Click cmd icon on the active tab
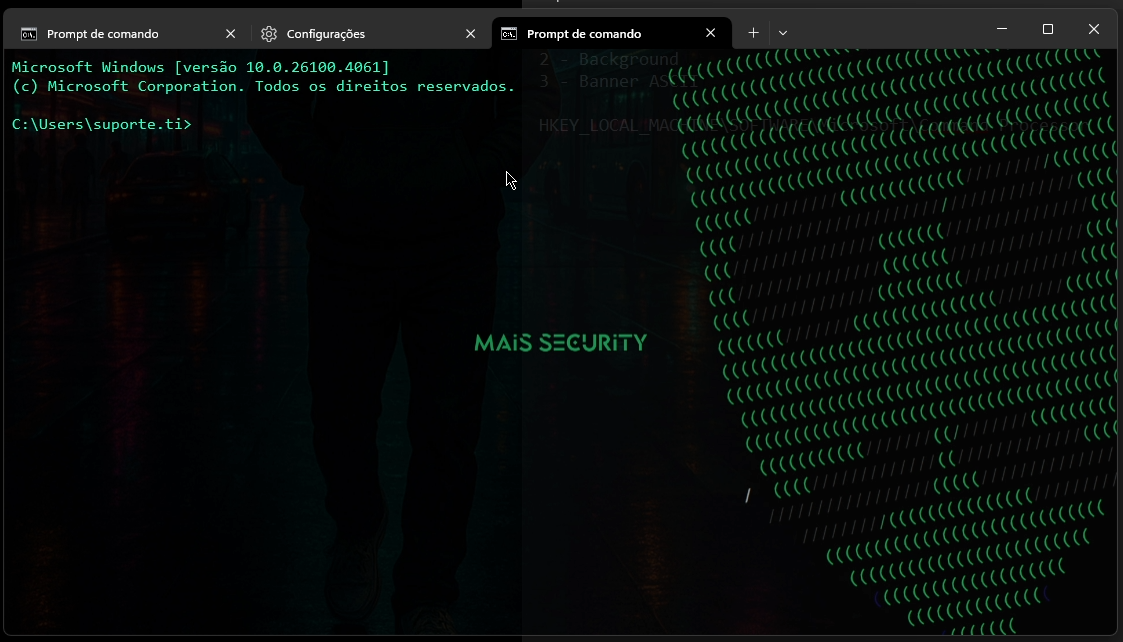Screen dimensions: 1123x642 click(x=509, y=34)
